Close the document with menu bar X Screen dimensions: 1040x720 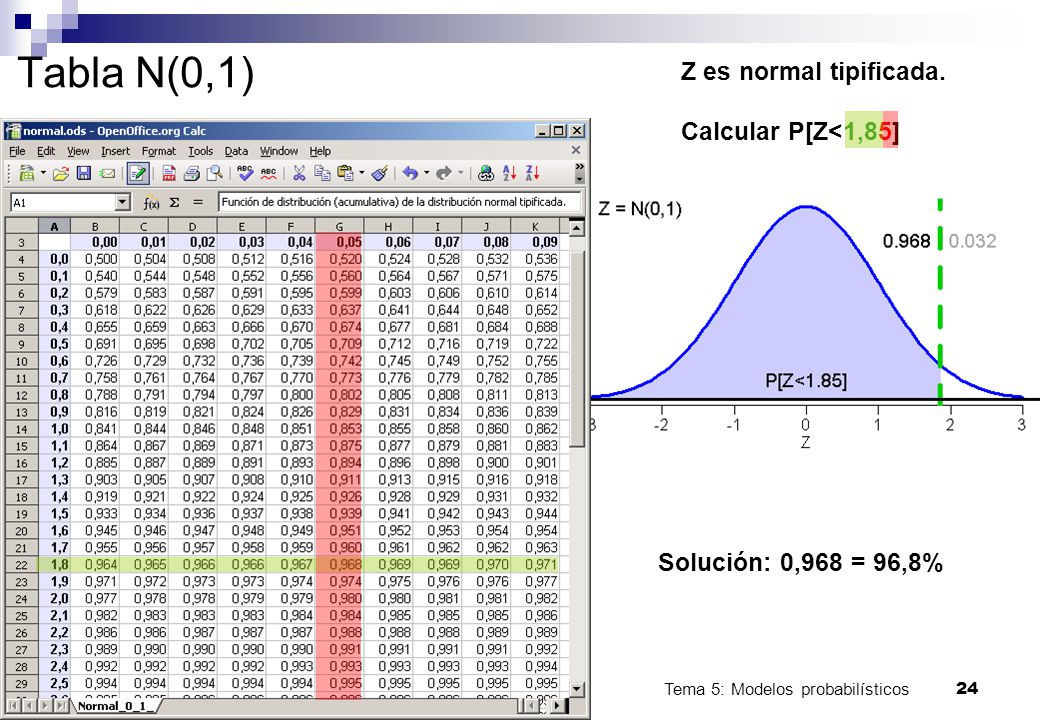click(576, 150)
